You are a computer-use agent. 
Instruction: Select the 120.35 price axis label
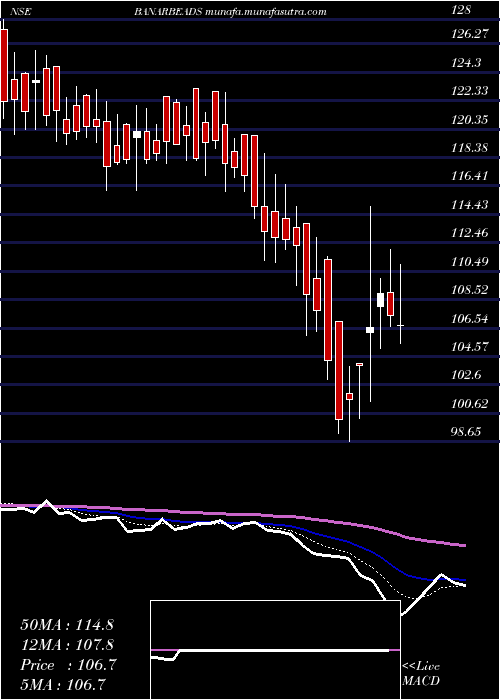pyautogui.click(x=468, y=120)
